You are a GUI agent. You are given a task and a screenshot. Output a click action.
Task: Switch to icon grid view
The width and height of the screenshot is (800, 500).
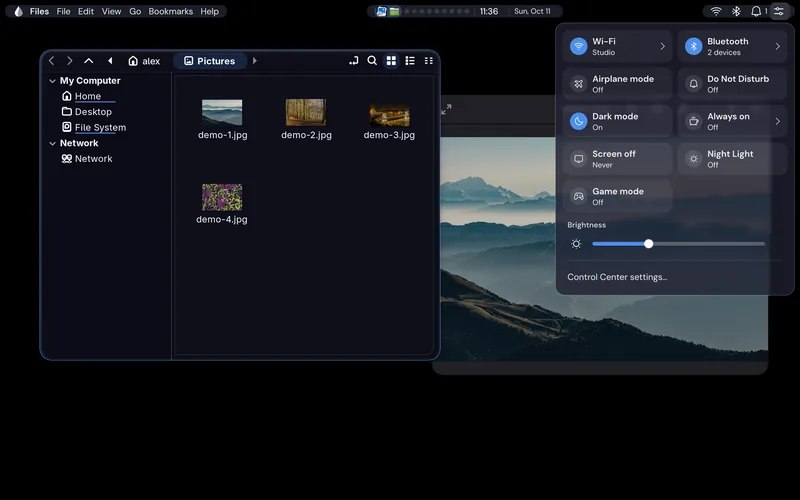391,61
